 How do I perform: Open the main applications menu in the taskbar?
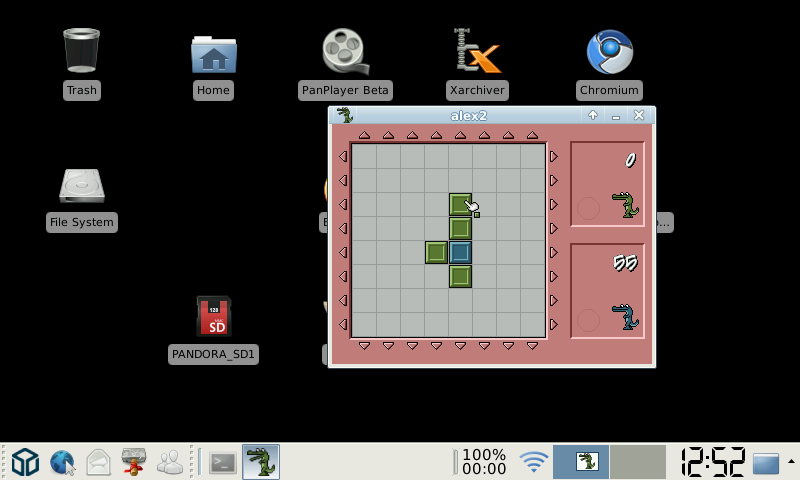[x=25, y=462]
